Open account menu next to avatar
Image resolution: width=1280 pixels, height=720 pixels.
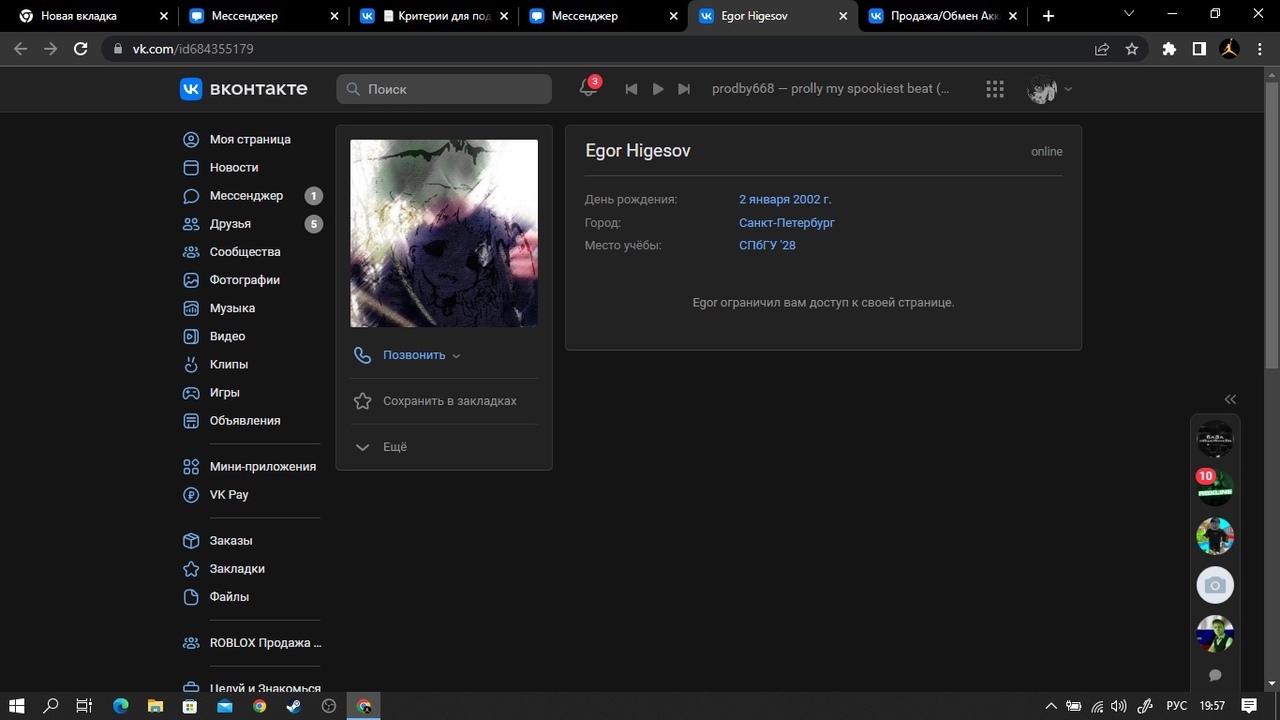point(1067,89)
